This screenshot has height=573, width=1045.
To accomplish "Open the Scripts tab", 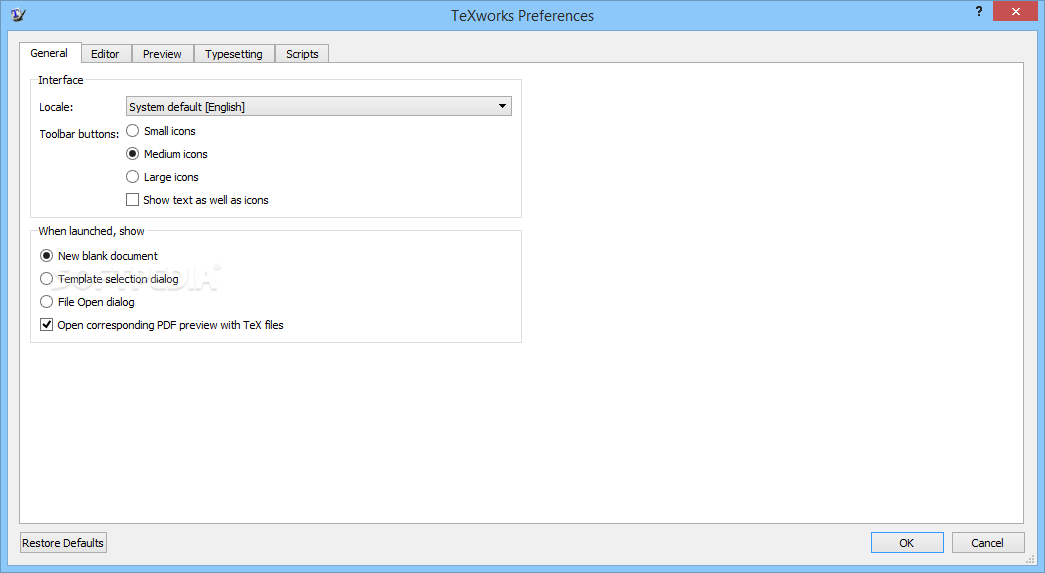I will [x=302, y=54].
